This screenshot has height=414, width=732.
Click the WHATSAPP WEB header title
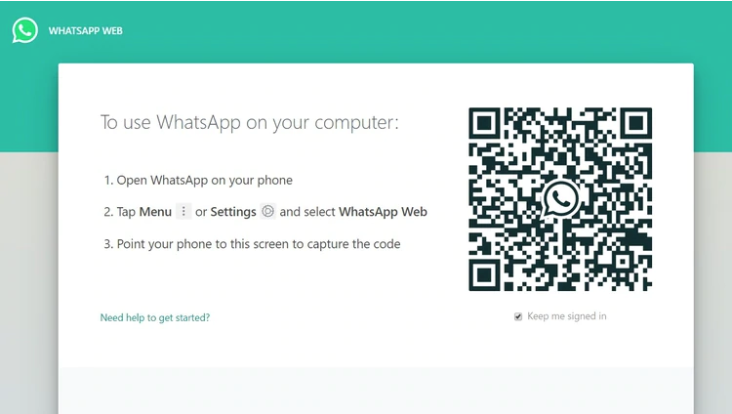tap(85, 31)
